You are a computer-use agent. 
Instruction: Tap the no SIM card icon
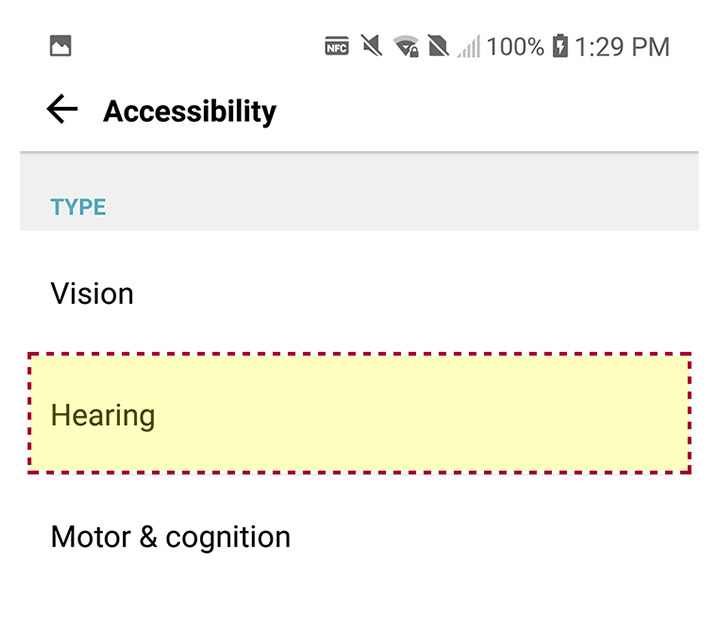tap(438, 46)
